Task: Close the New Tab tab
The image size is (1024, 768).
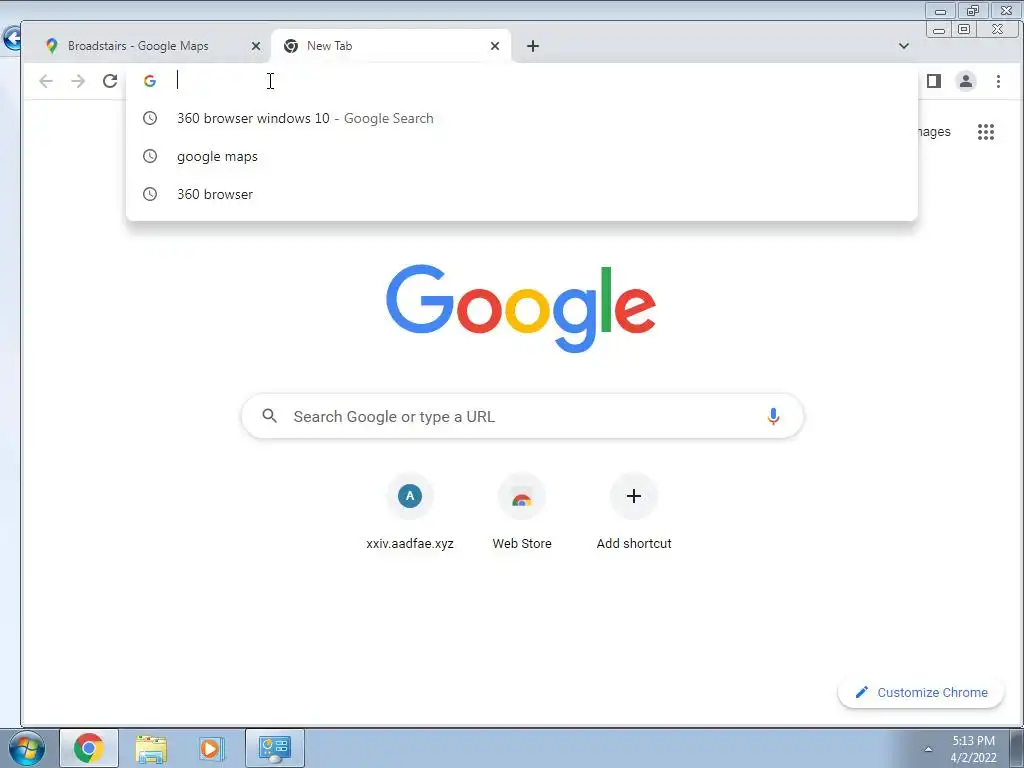Action: point(495,46)
